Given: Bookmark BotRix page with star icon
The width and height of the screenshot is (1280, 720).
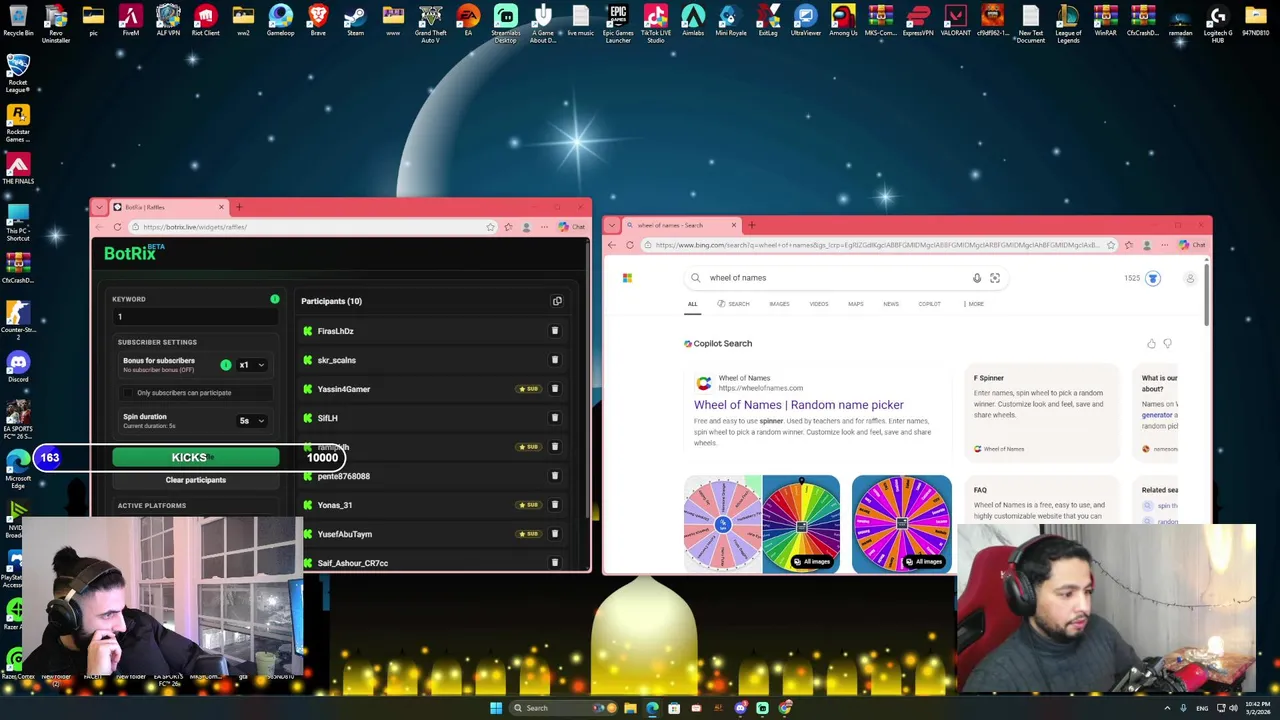Looking at the screenshot, I should click(490, 227).
